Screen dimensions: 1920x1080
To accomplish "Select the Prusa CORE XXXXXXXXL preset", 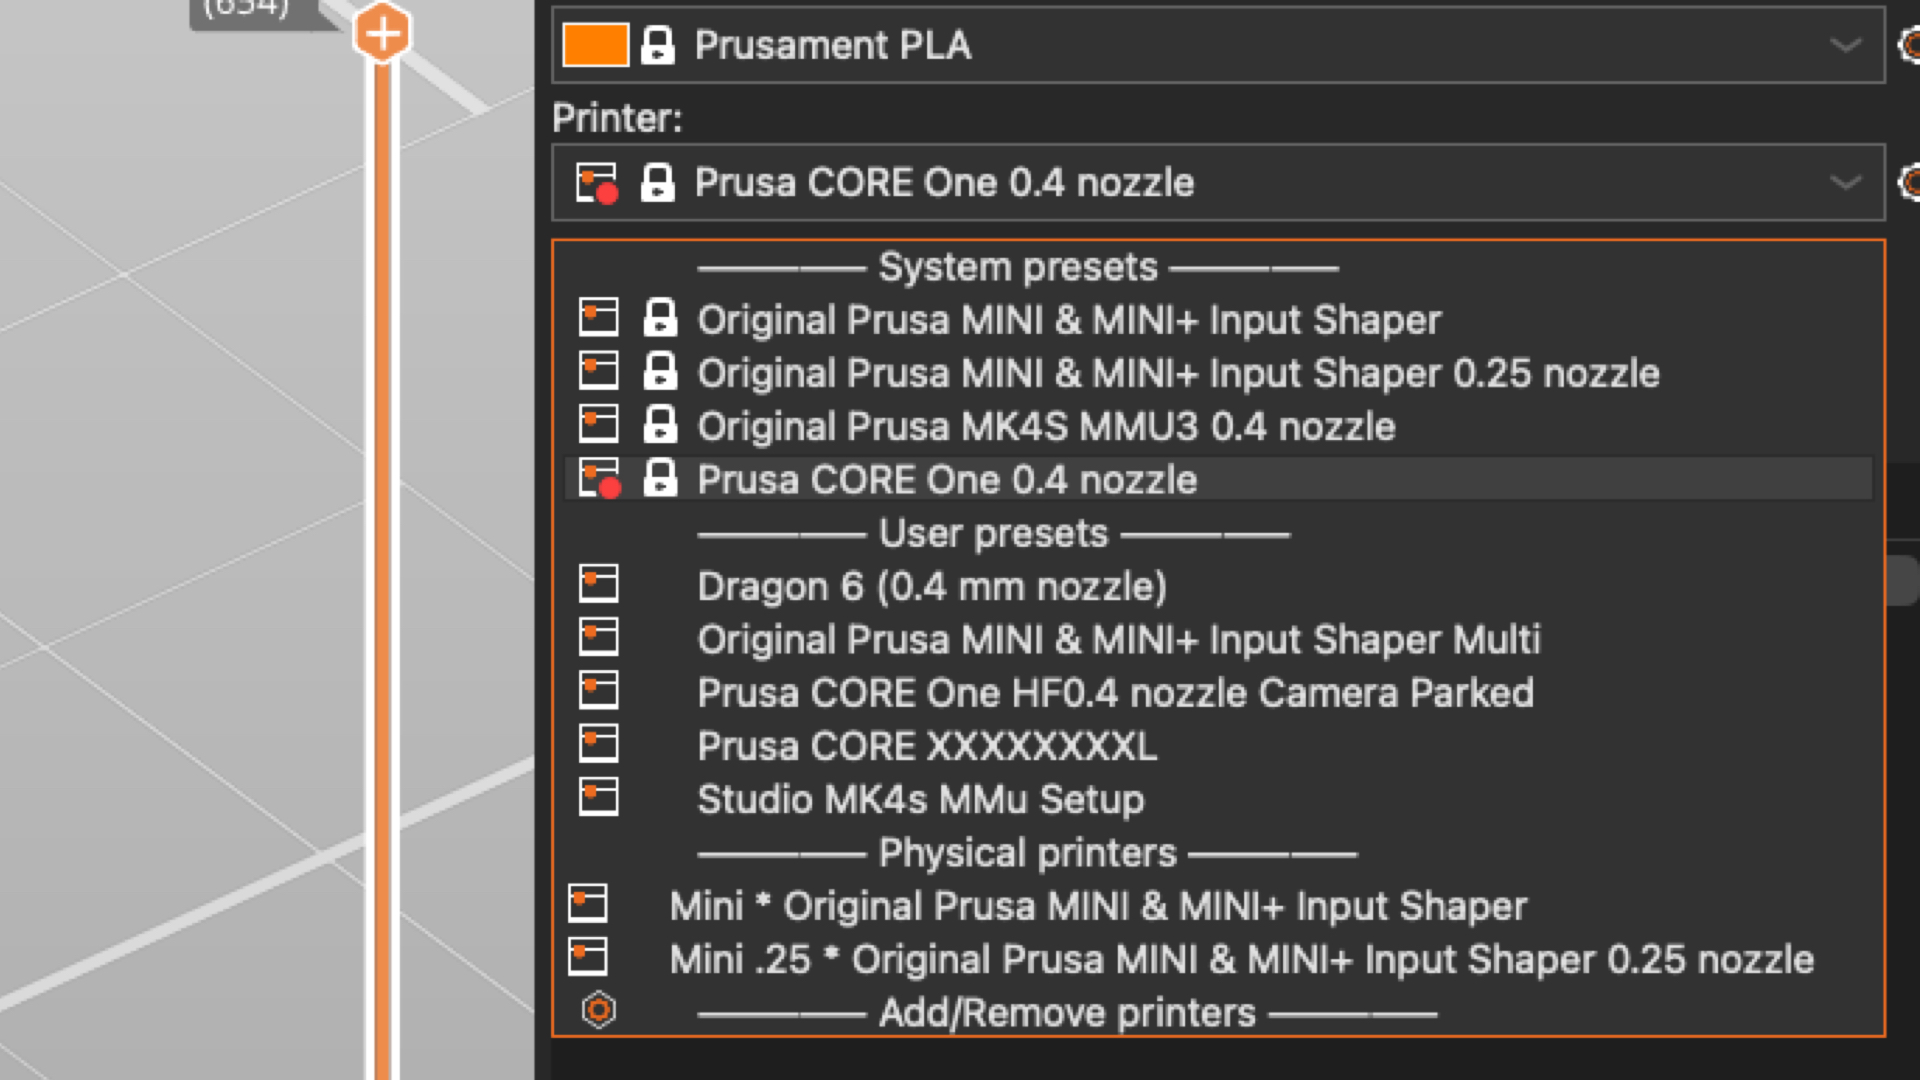I will (1218, 746).
